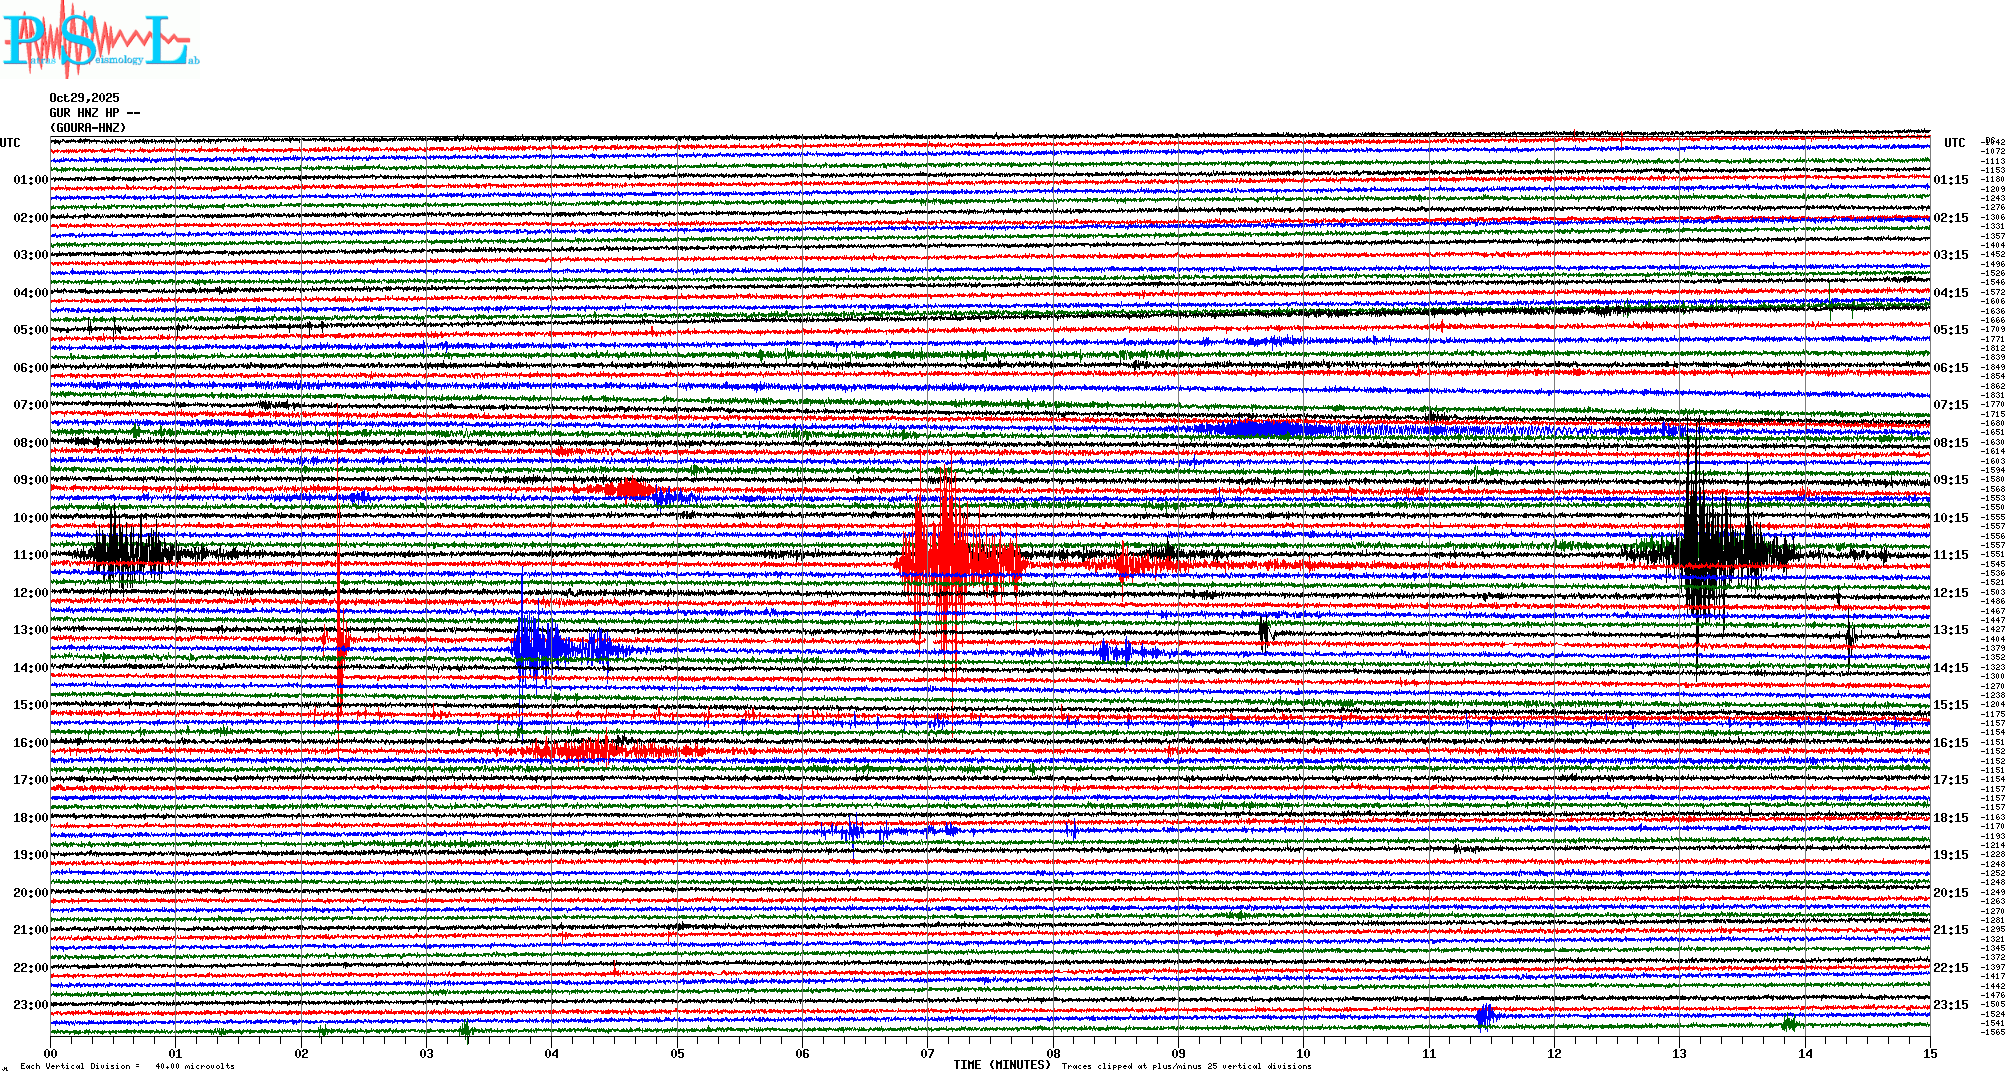Click the 07:00 hour label on left

[x=30, y=405]
